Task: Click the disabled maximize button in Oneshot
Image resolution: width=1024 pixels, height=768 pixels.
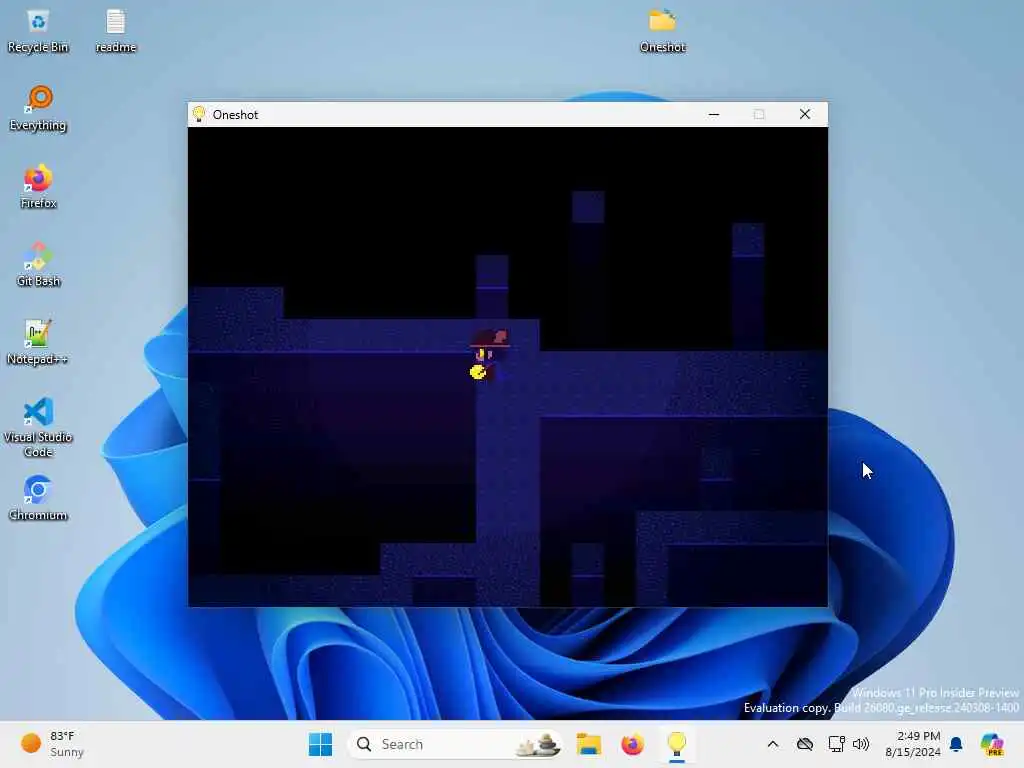Action: pos(759,114)
